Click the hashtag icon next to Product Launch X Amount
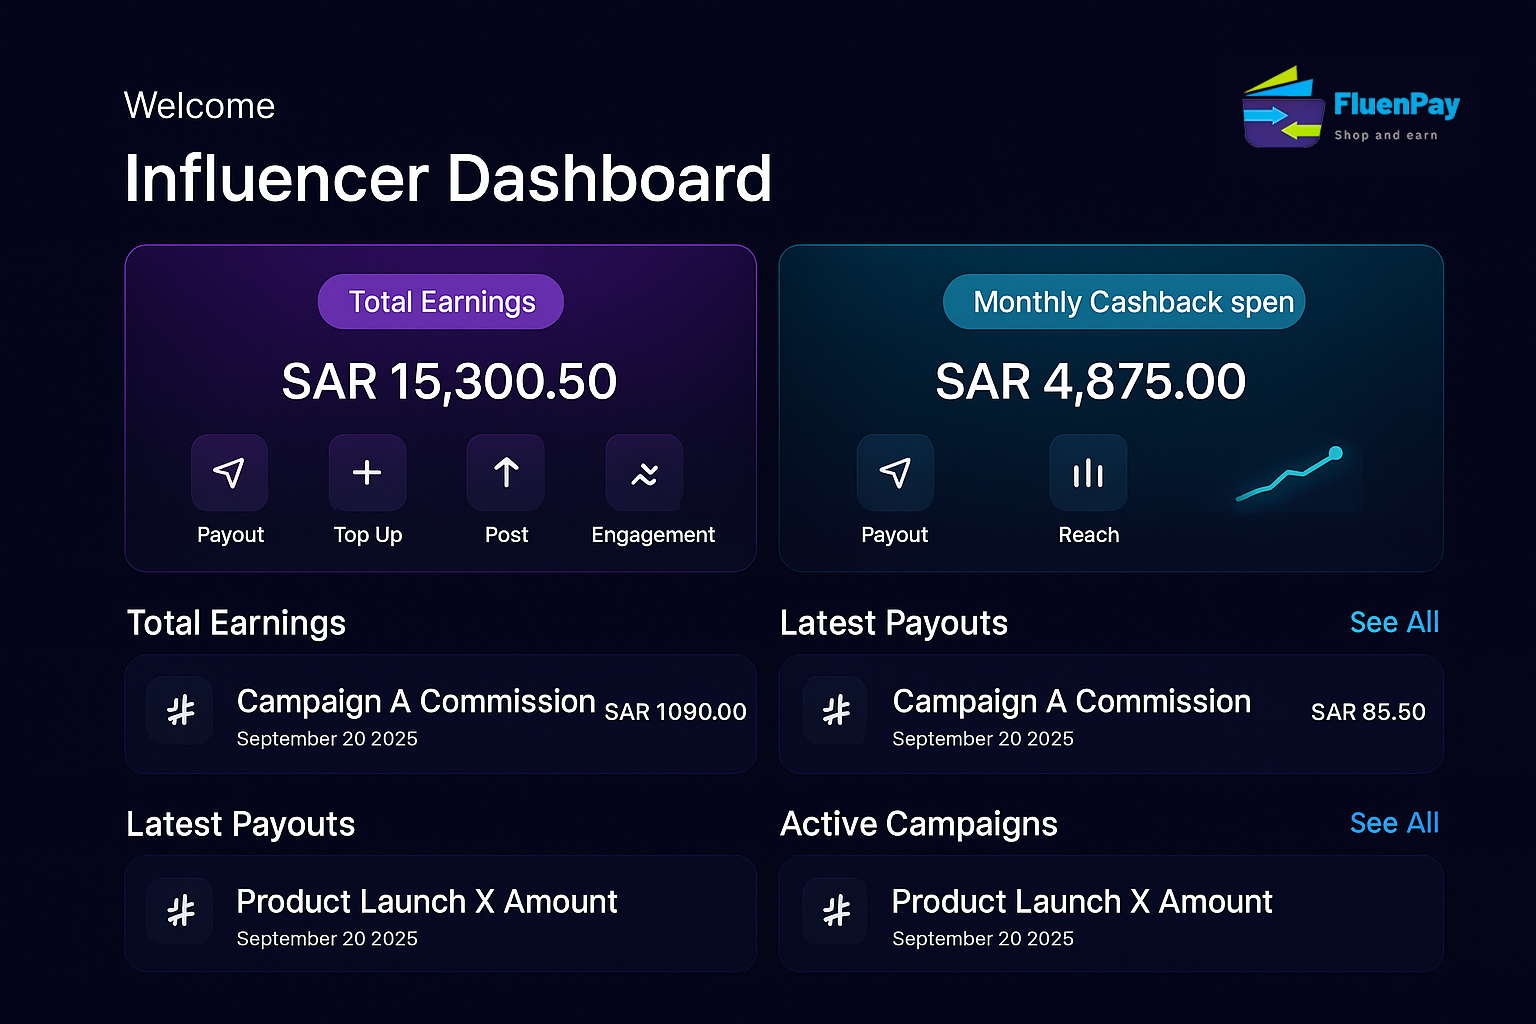 [179, 912]
